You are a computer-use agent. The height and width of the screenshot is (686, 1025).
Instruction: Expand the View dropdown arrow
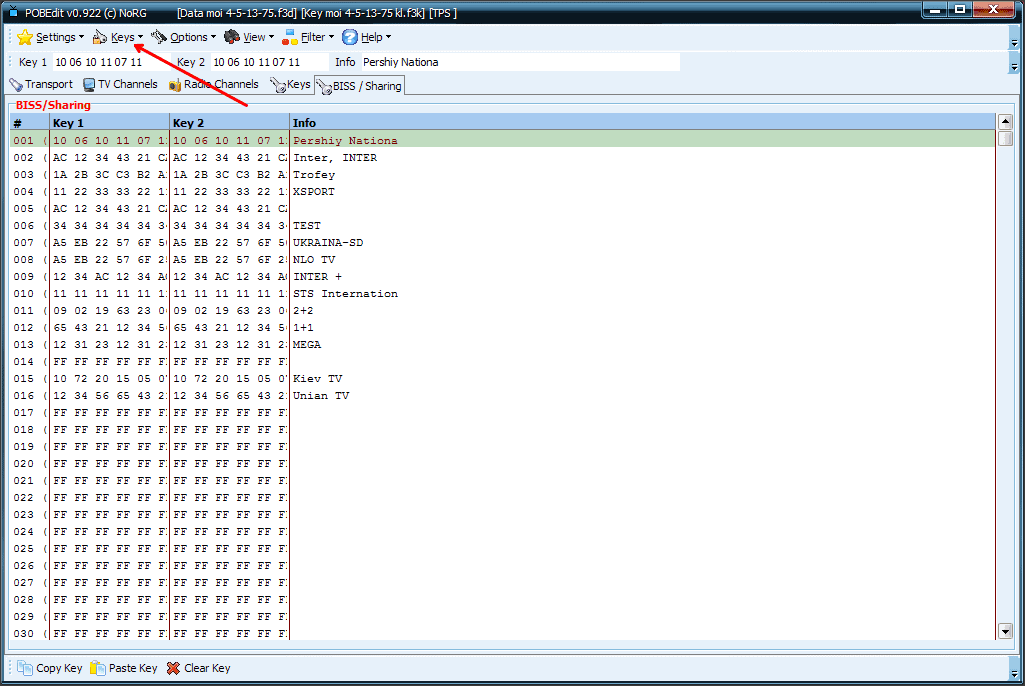[x=271, y=37]
